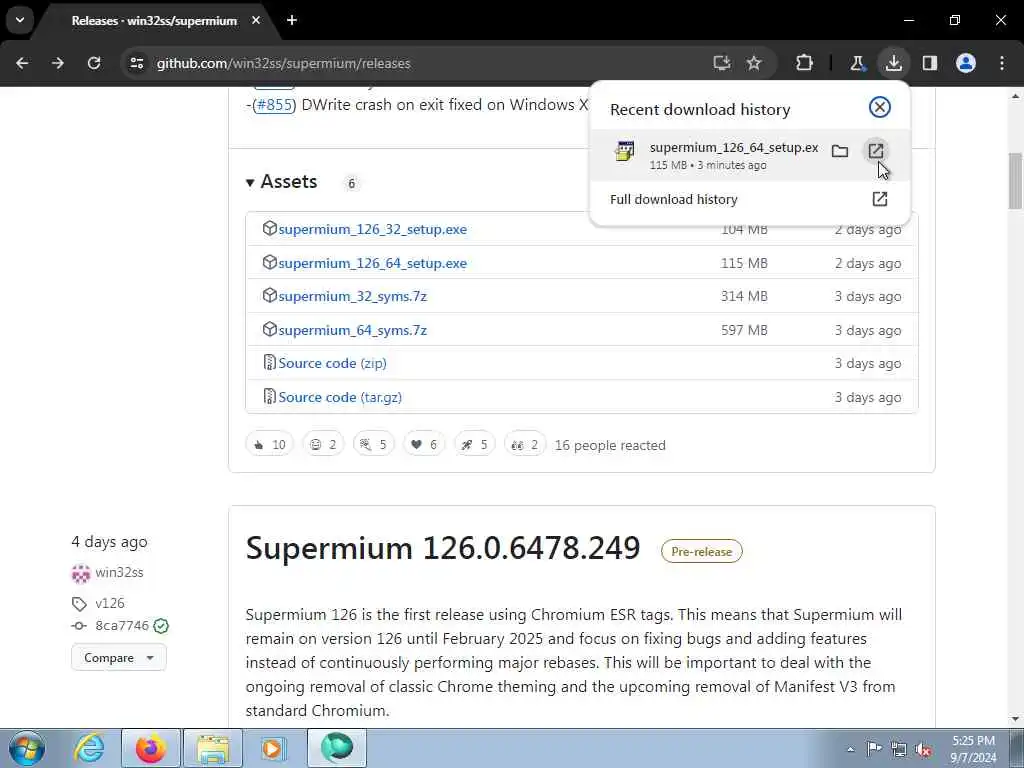Click the heart reaction with 6
The height and width of the screenshot is (768, 1024).
[x=424, y=445]
